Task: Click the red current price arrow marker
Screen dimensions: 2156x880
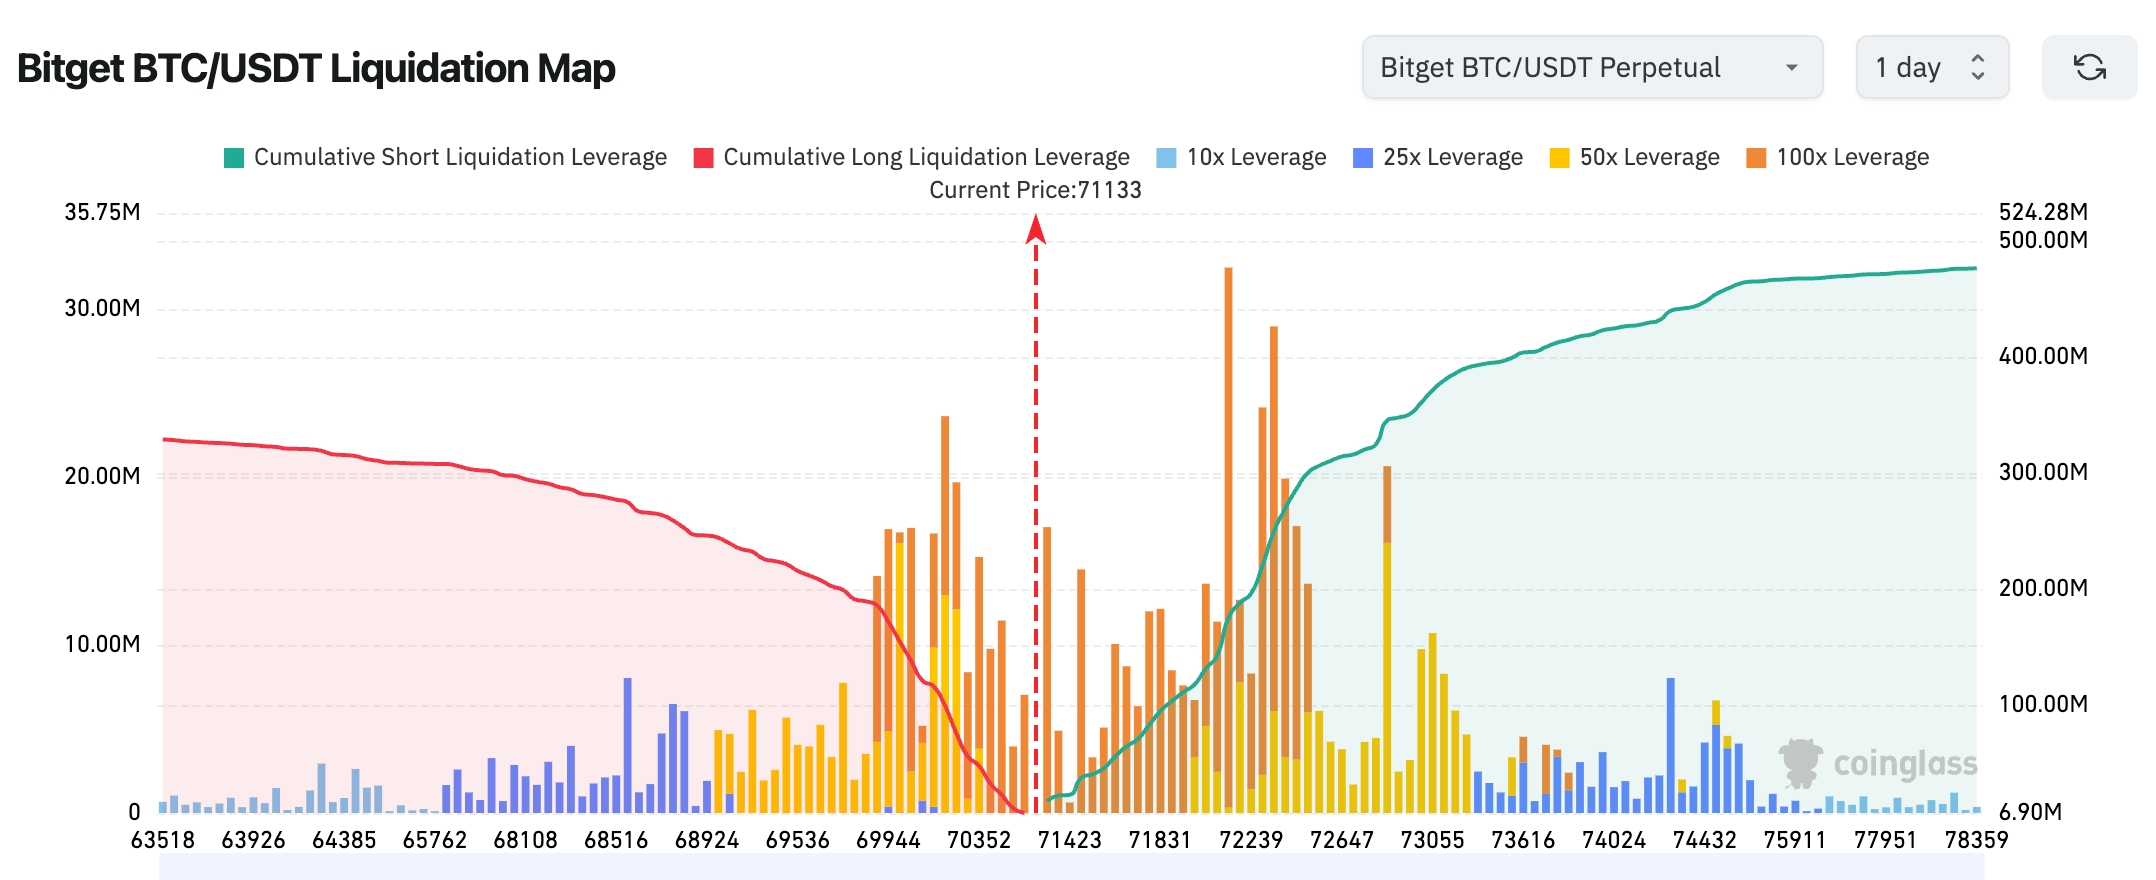Action: point(1036,231)
